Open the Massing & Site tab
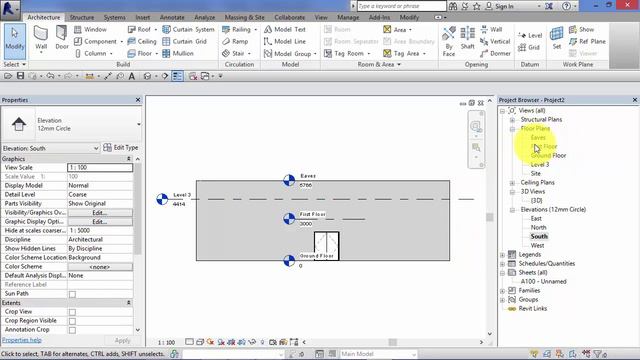 244,18
